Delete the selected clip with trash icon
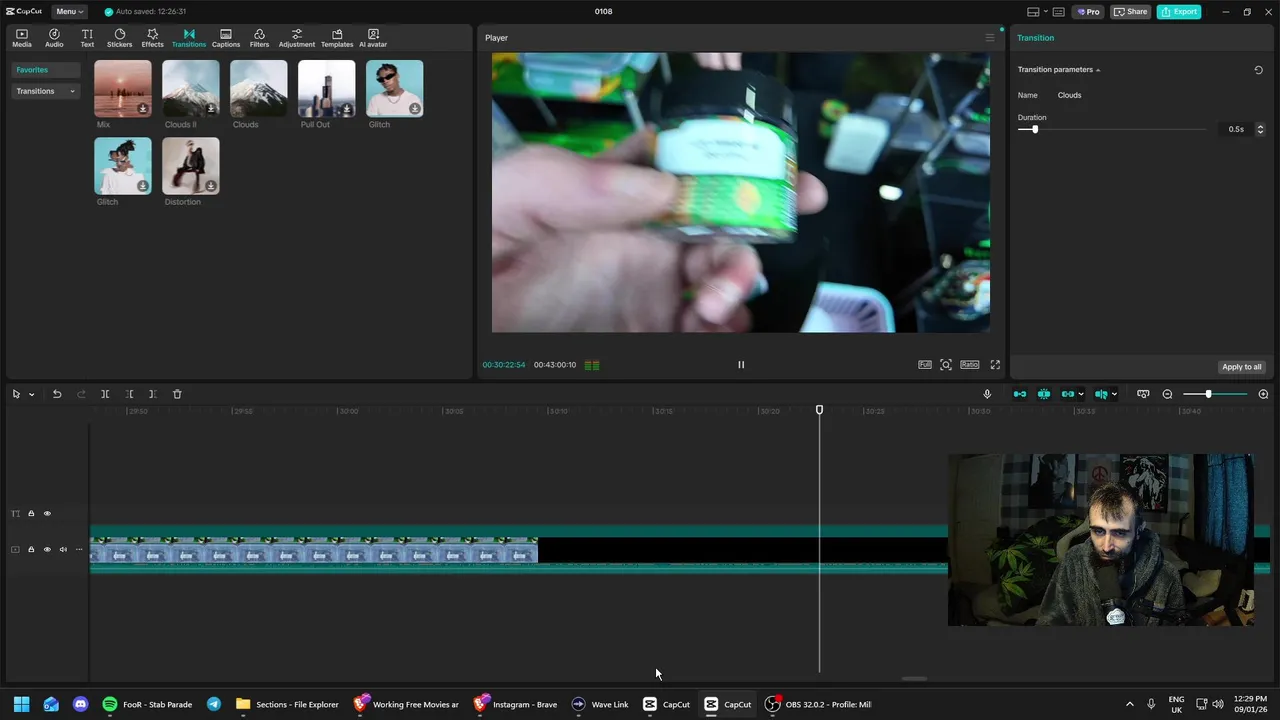This screenshot has width=1280, height=720. click(x=177, y=394)
